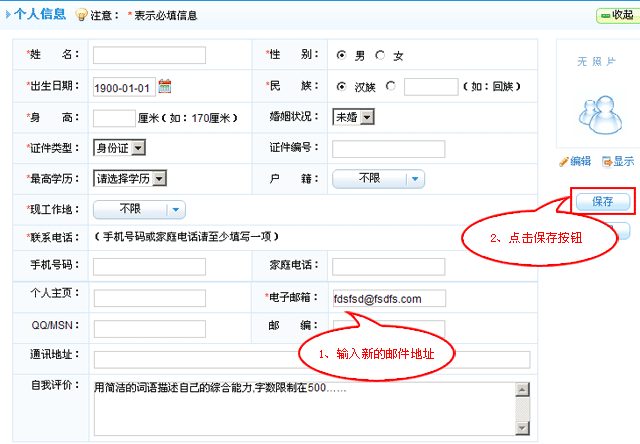Click the 电子邮箱 email input field
This screenshot has height=444, width=640.
pos(388,298)
